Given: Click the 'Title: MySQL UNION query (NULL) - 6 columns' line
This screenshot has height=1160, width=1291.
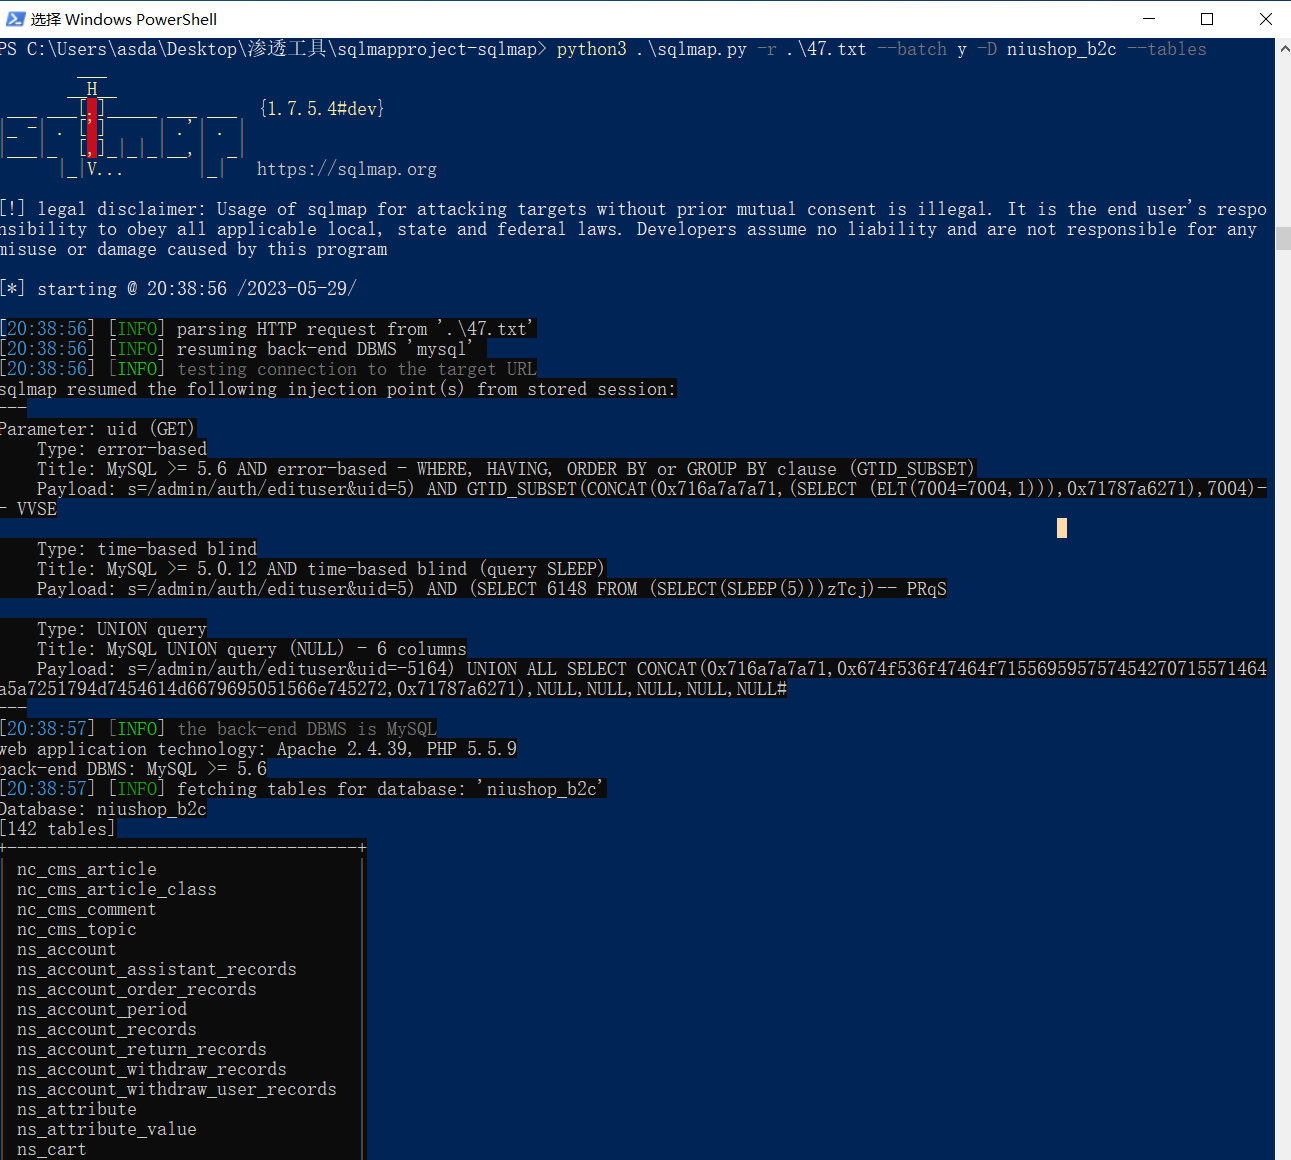Looking at the screenshot, I should (x=252, y=649).
